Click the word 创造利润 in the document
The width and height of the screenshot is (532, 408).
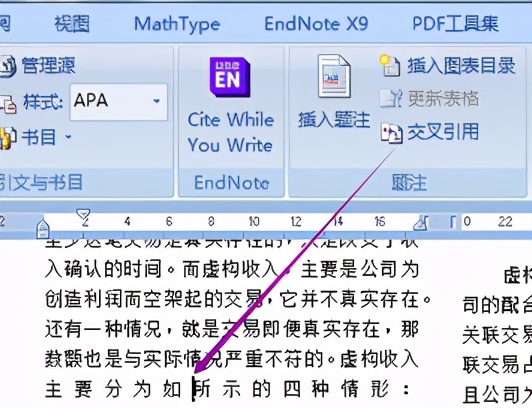pos(84,299)
